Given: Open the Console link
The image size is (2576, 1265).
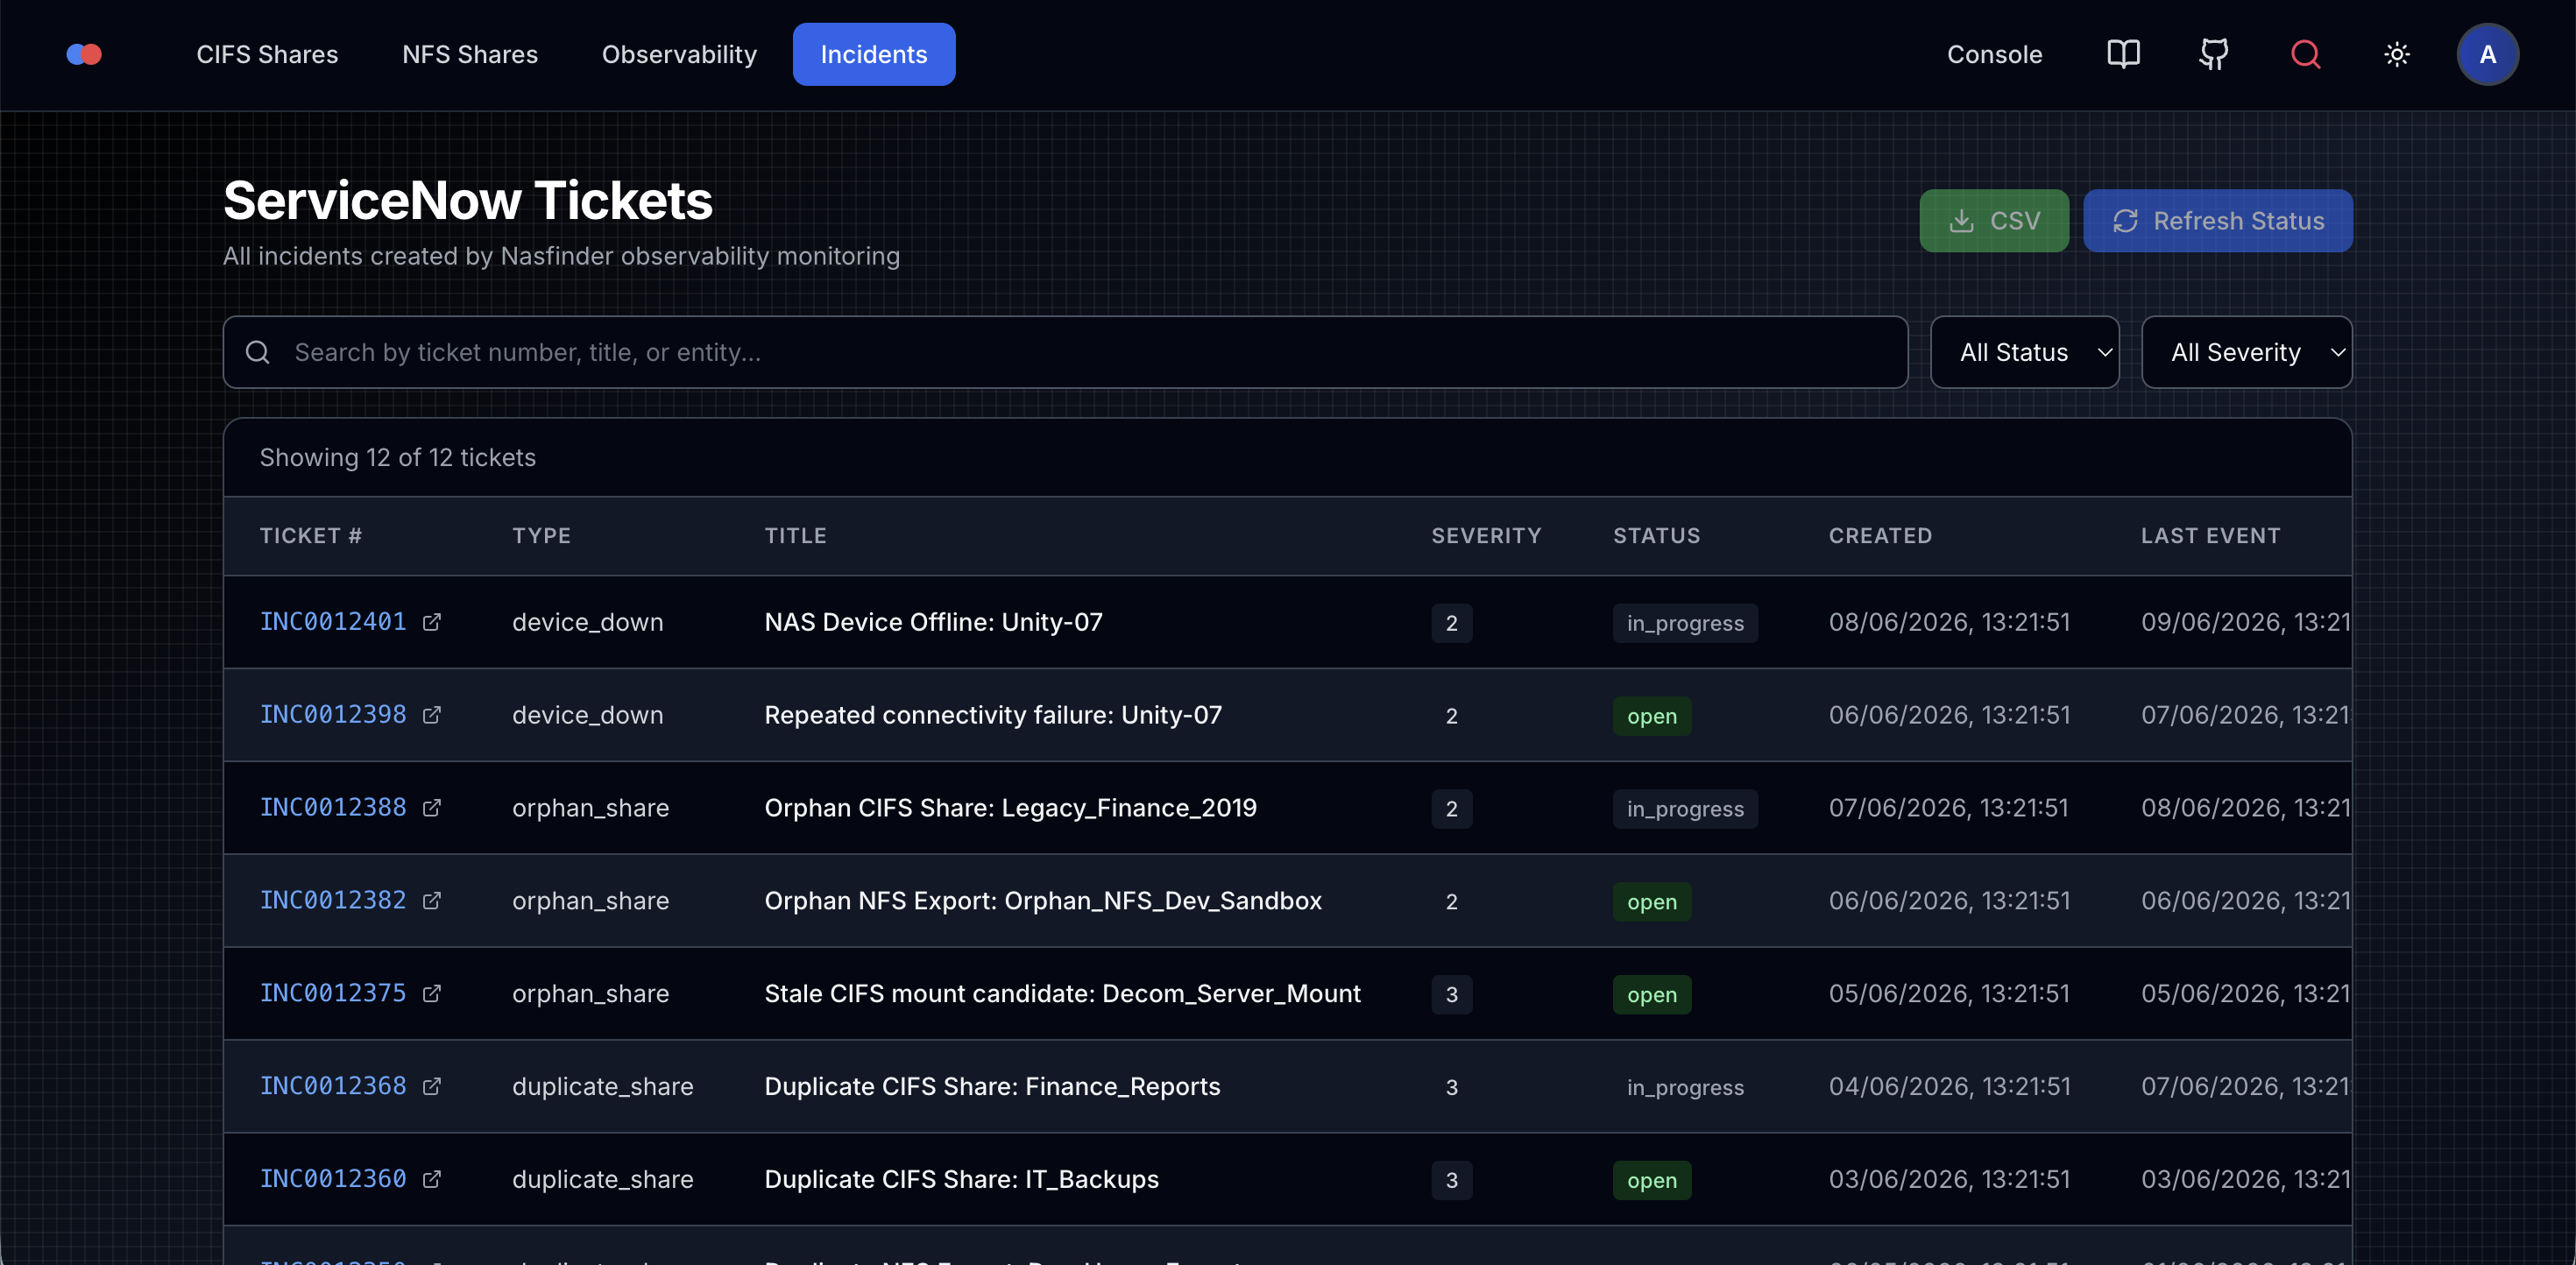Looking at the screenshot, I should tap(1994, 54).
